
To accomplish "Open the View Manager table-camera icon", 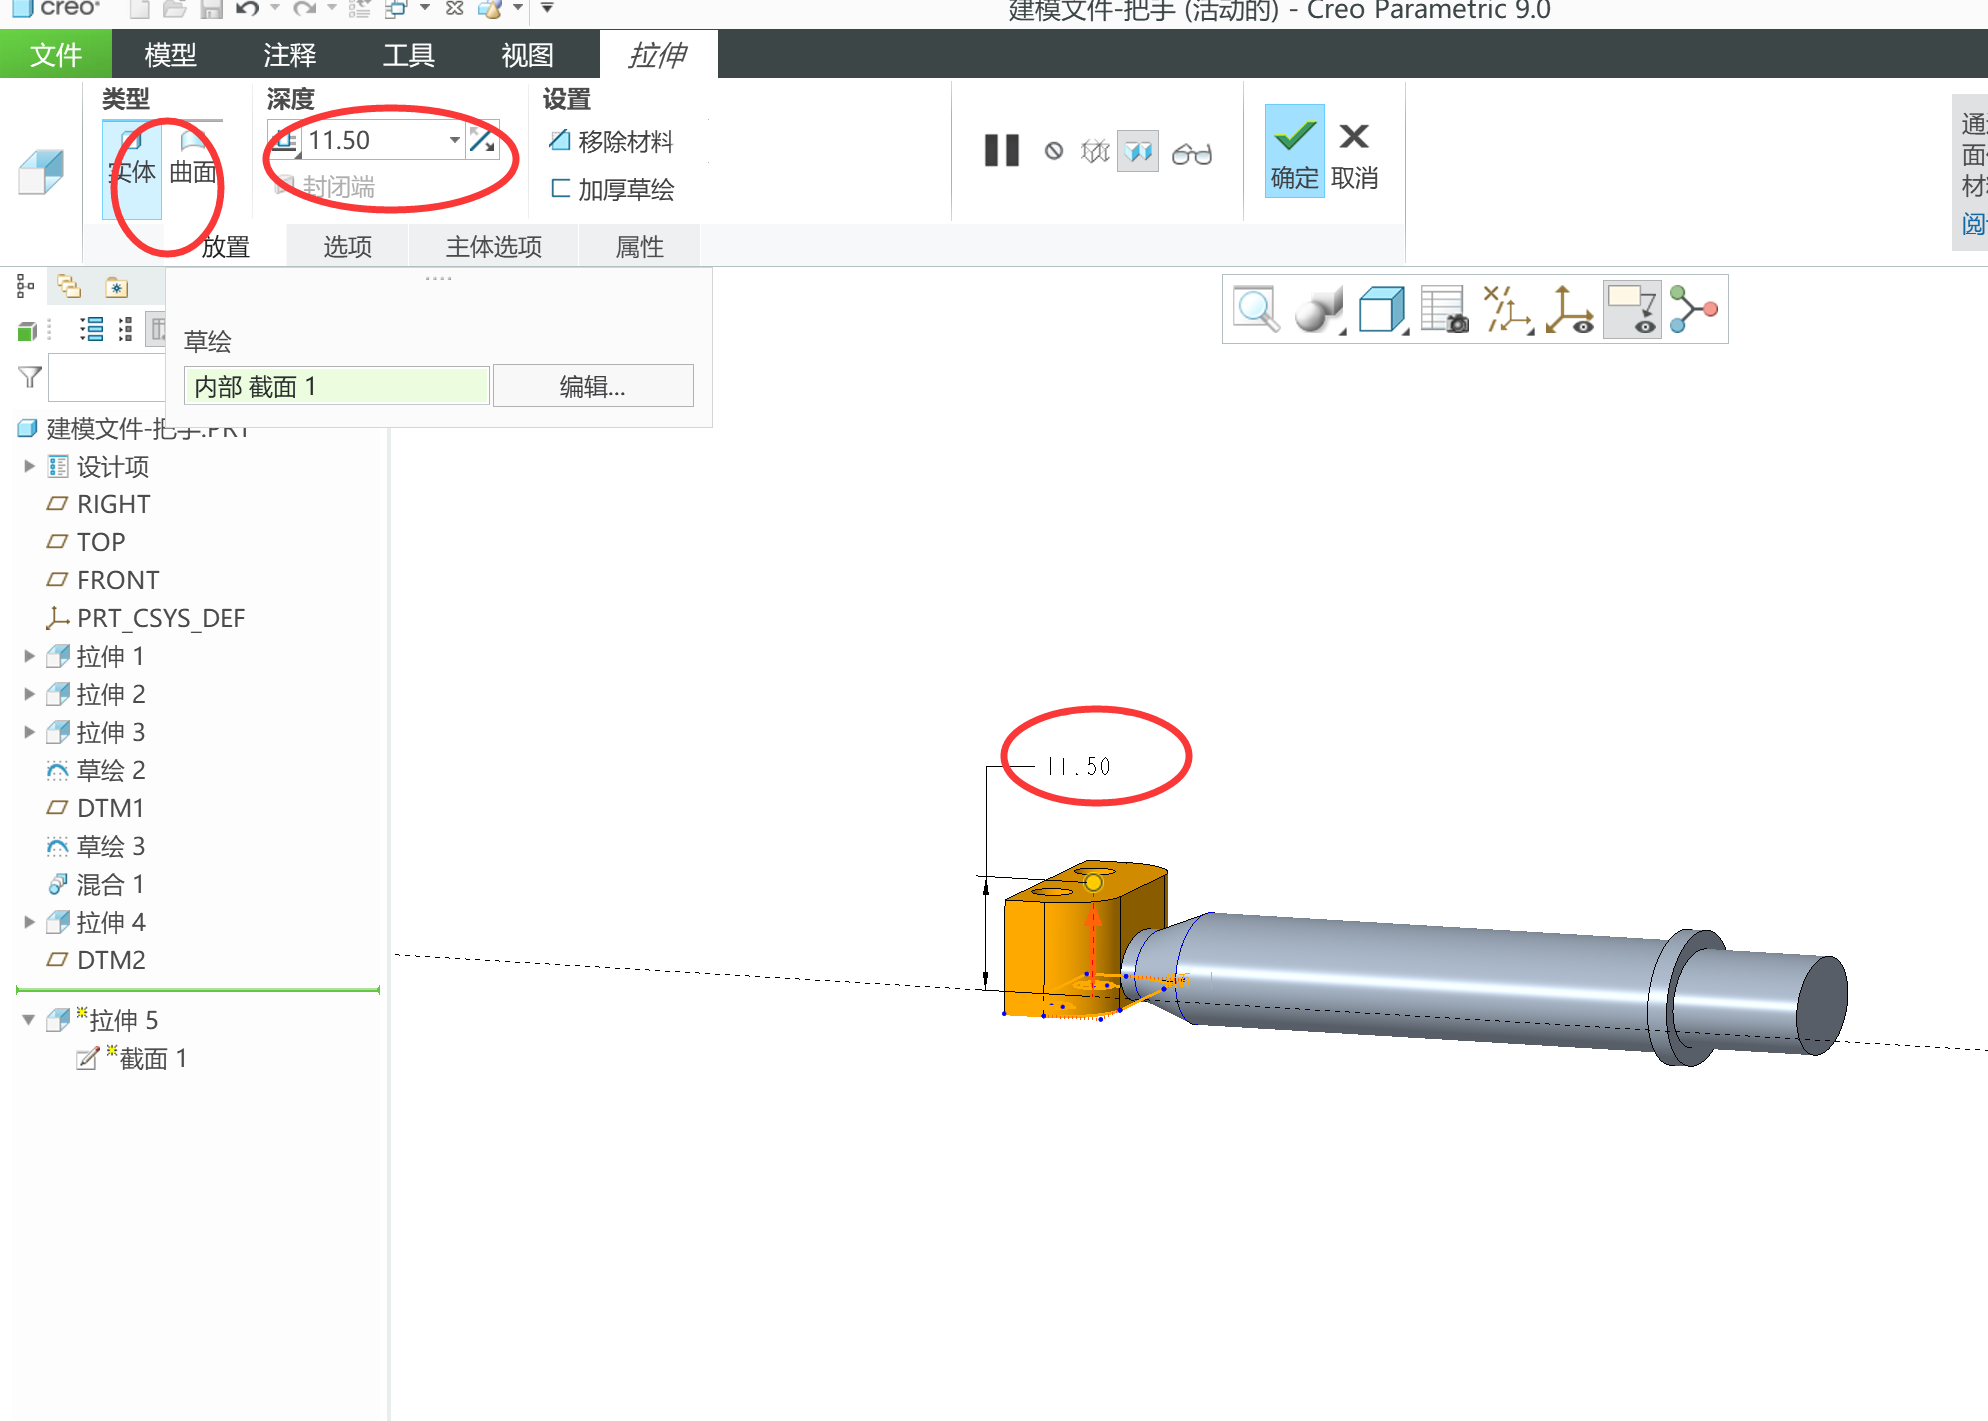I will 1445,310.
